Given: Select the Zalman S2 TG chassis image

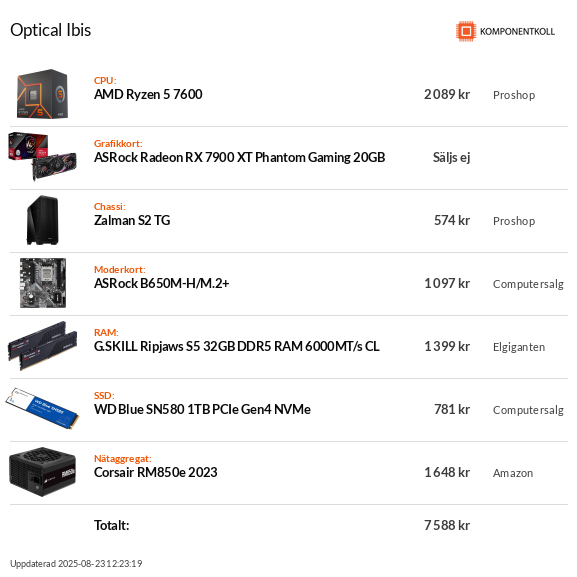Looking at the screenshot, I should click(42, 220).
